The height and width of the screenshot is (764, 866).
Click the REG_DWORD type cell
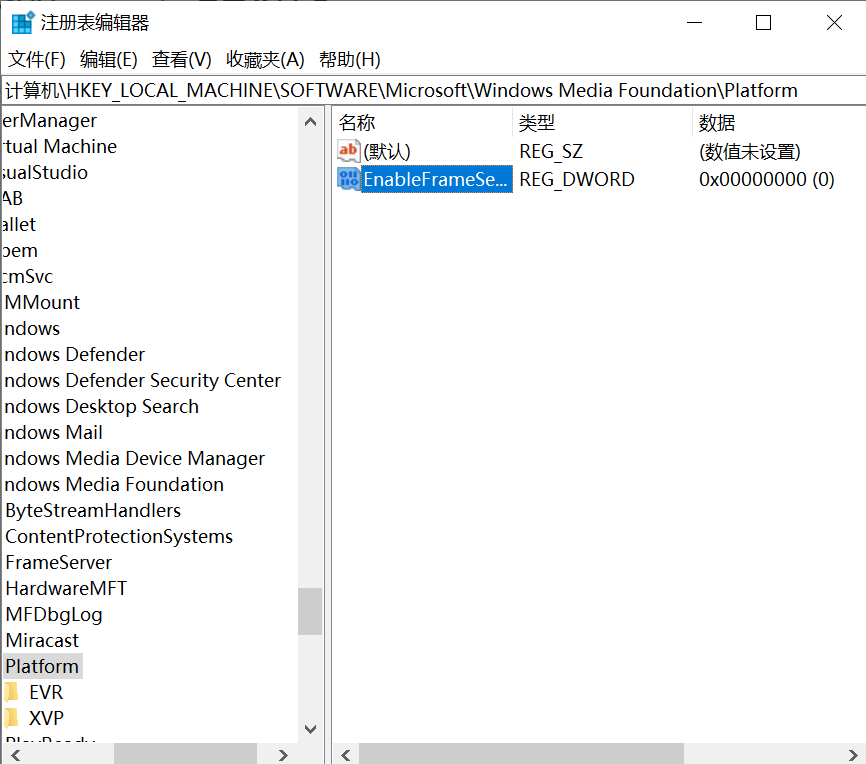(577, 180)
